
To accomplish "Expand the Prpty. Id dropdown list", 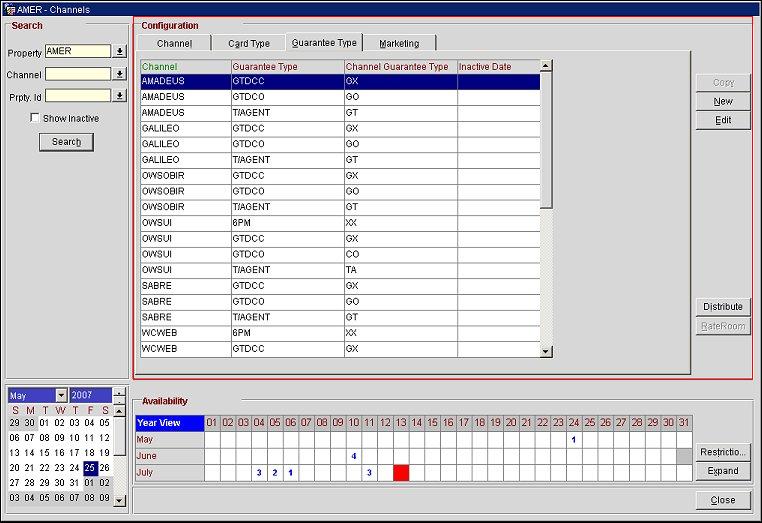I will tap(120, 96).
